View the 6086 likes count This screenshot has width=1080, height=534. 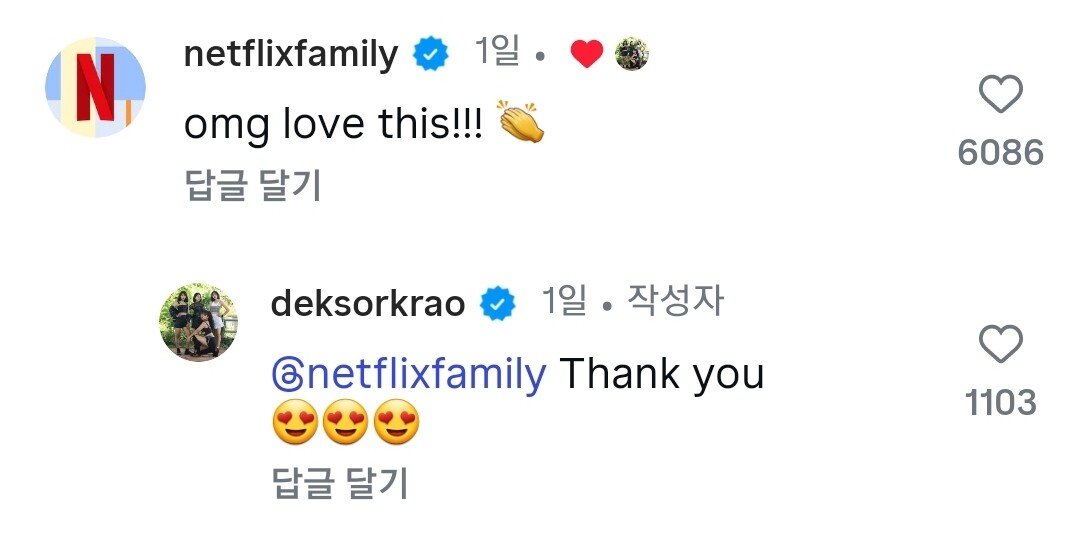point(1000,152)
